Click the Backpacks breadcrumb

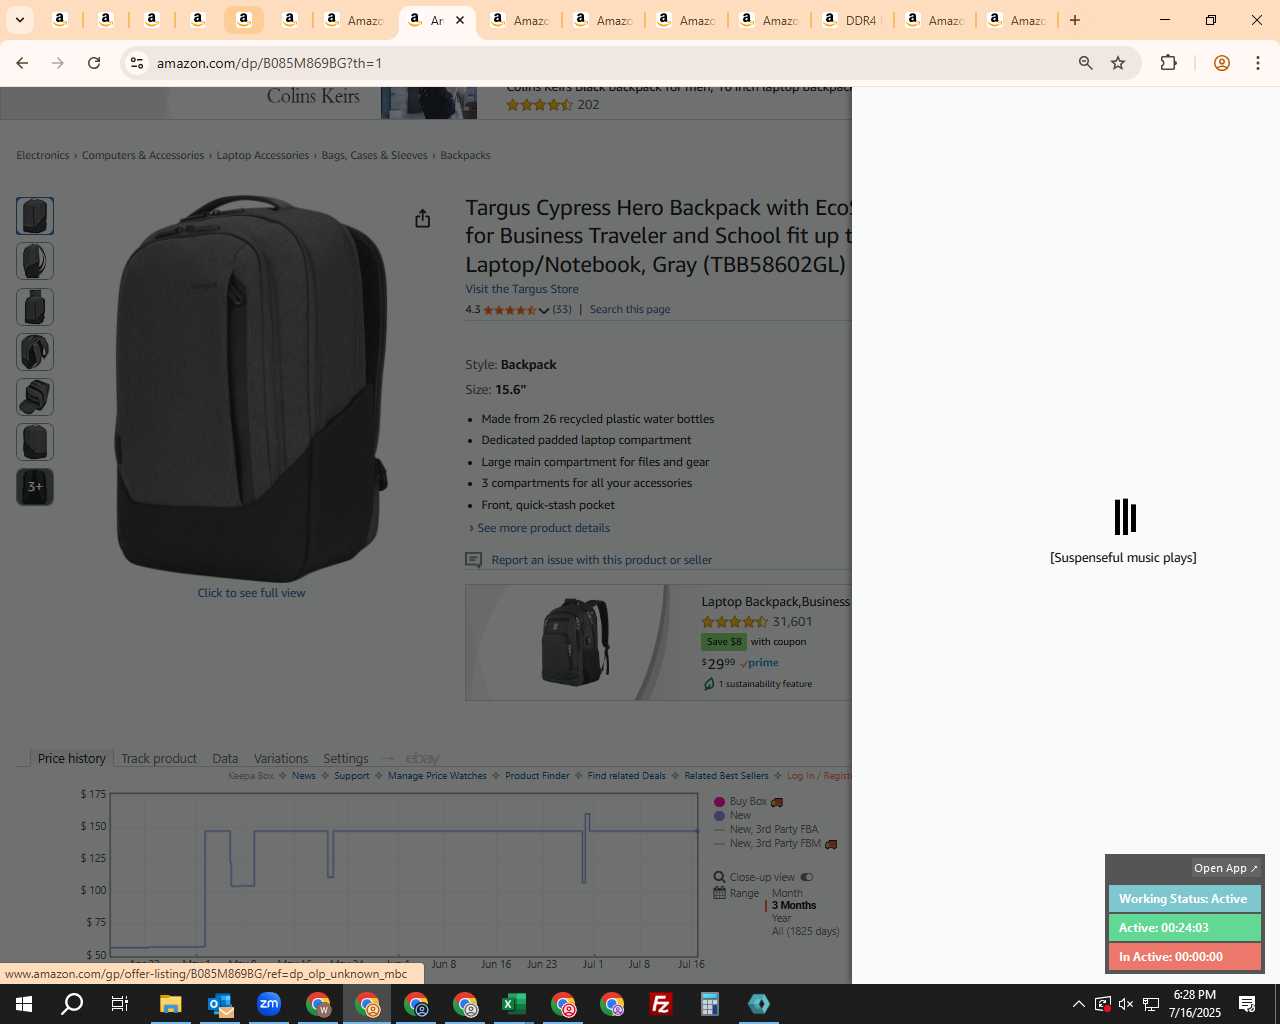pyautogui.click(x=465, y=155)
